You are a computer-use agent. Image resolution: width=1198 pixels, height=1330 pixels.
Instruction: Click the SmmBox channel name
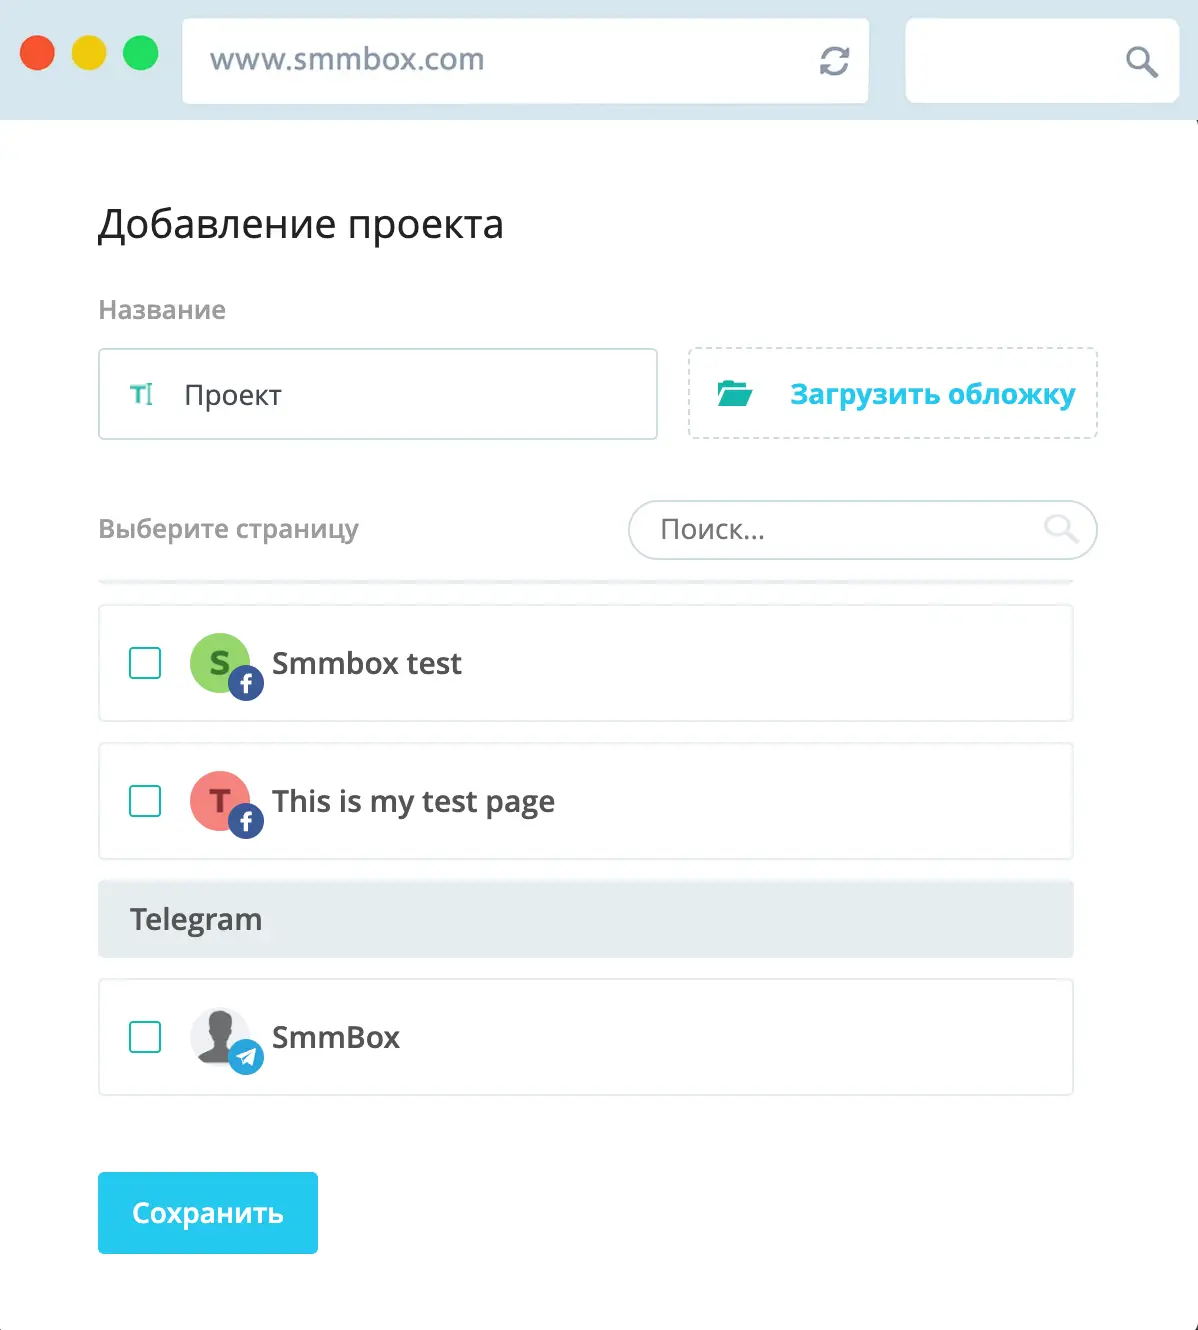click(x=336, y=1037)
